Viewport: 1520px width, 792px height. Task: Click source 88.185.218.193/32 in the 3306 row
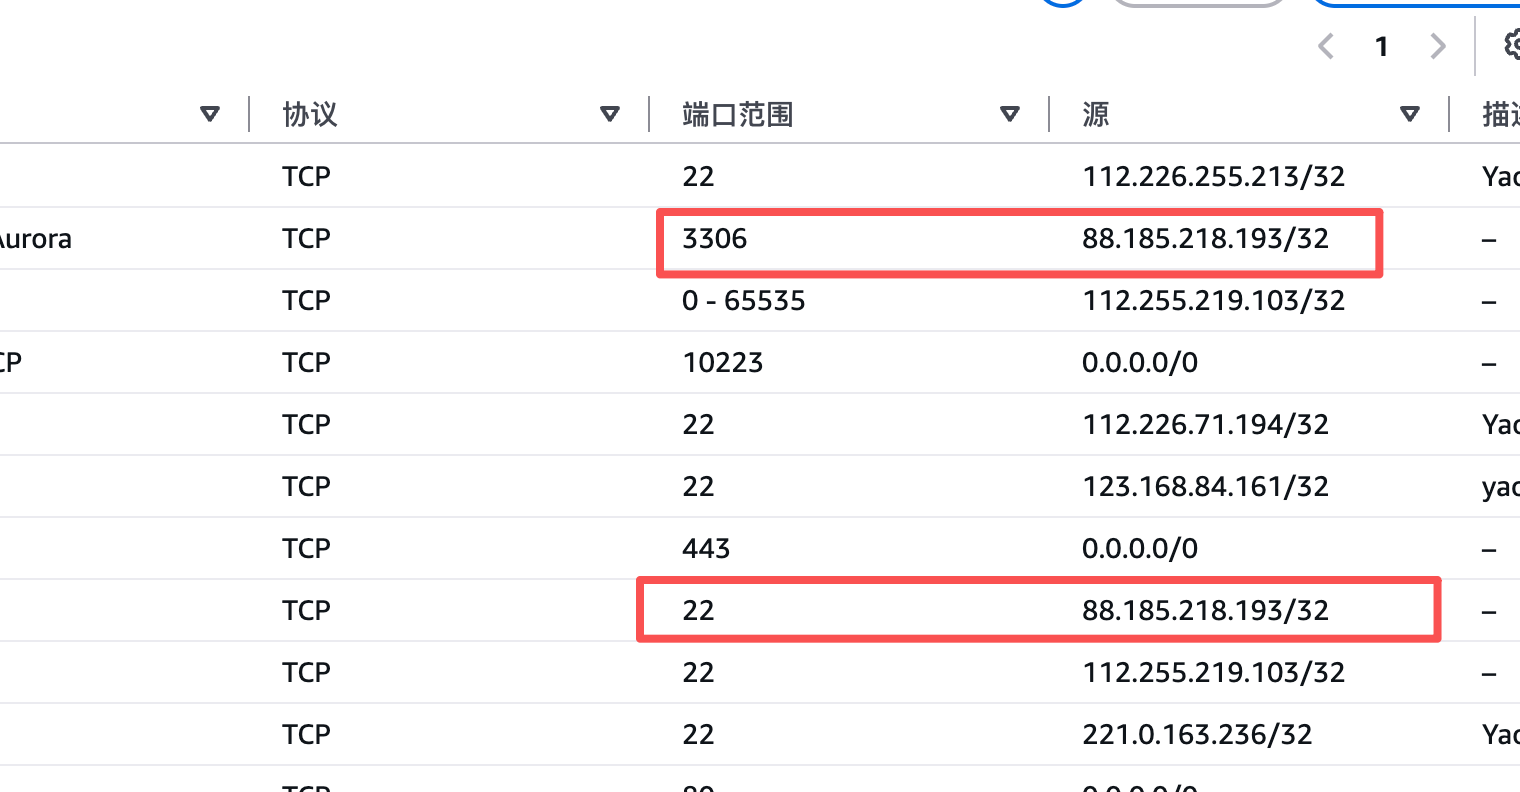click(x=1205, y=238)
